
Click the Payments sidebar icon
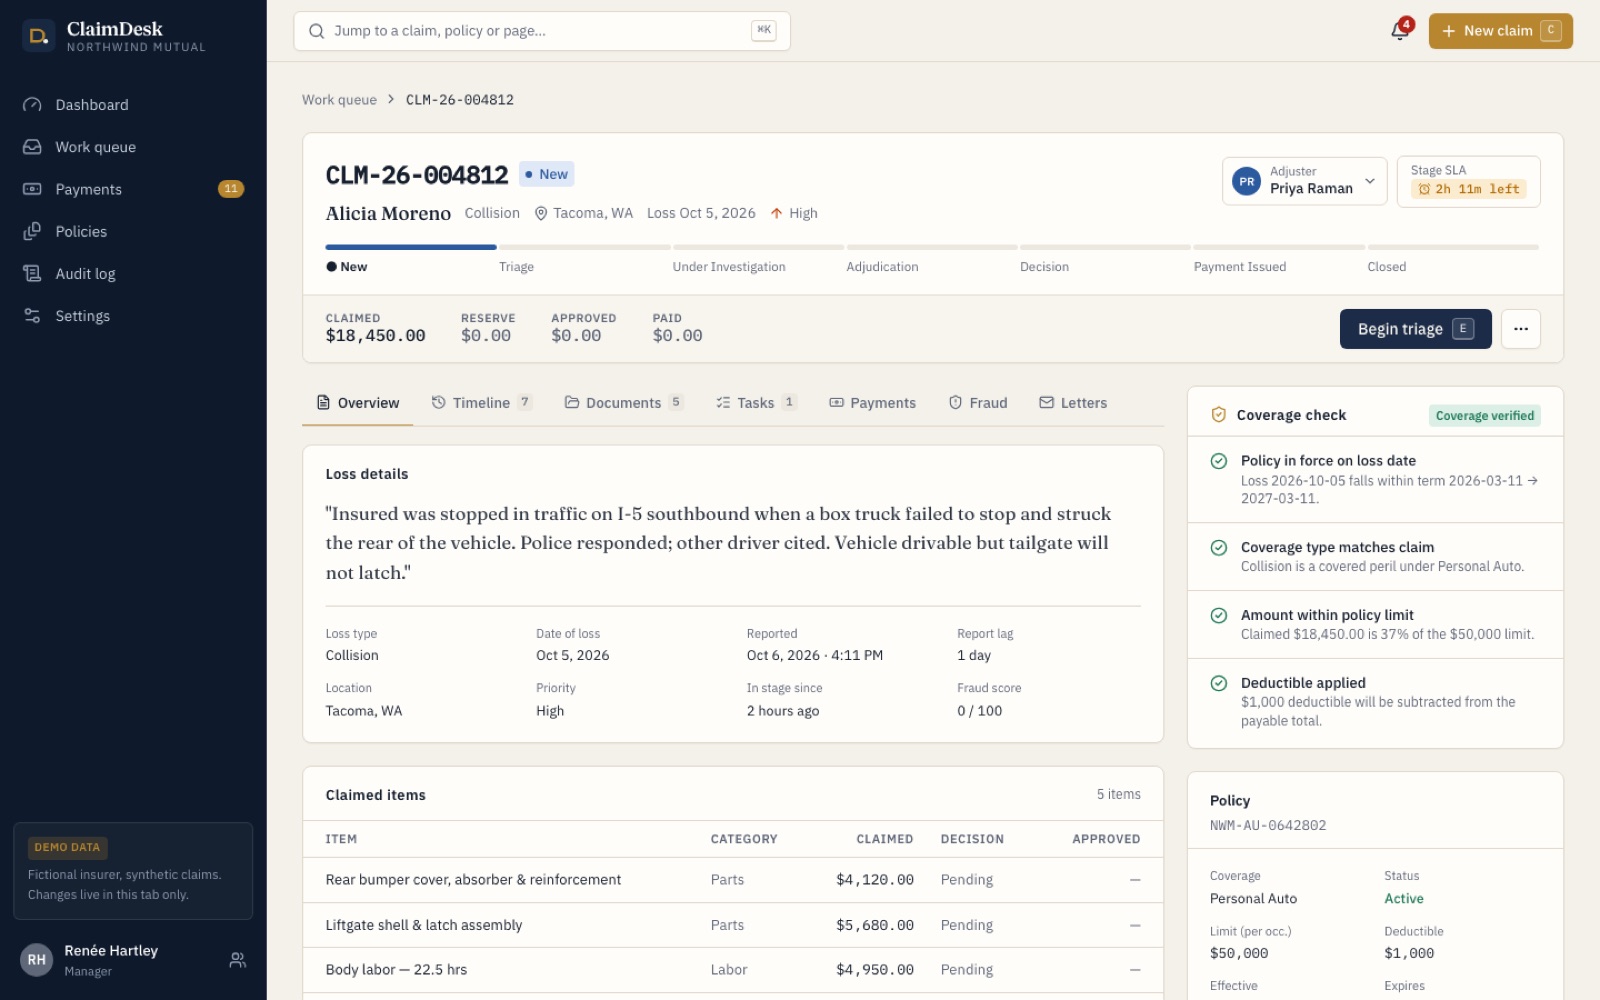pyautogui.click(x=32, y=189)
